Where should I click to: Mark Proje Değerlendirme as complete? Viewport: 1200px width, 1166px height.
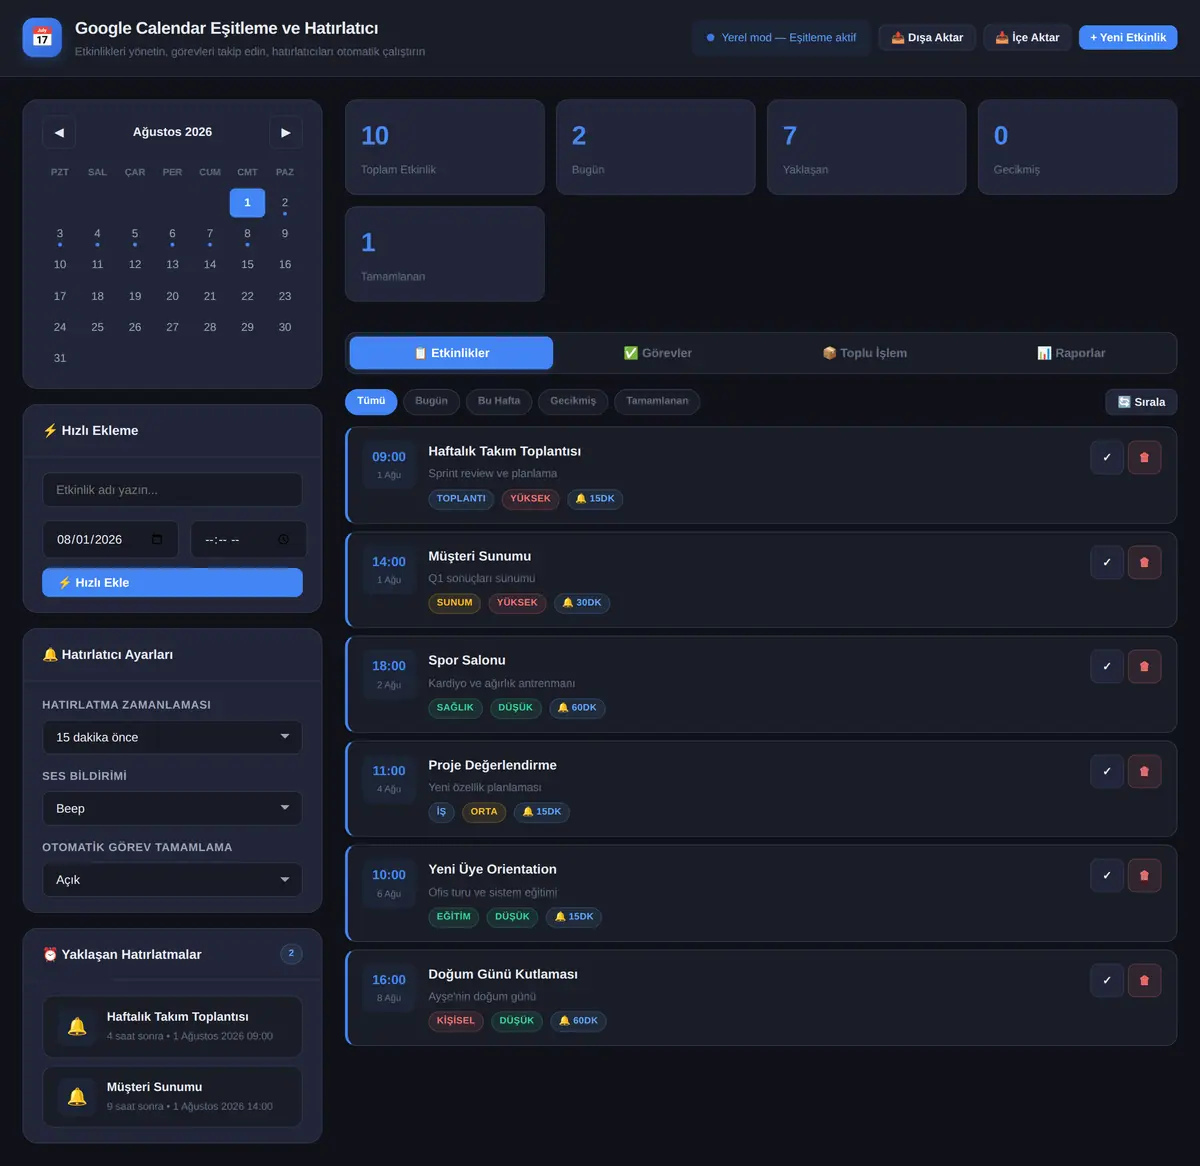click(1107, 771)
